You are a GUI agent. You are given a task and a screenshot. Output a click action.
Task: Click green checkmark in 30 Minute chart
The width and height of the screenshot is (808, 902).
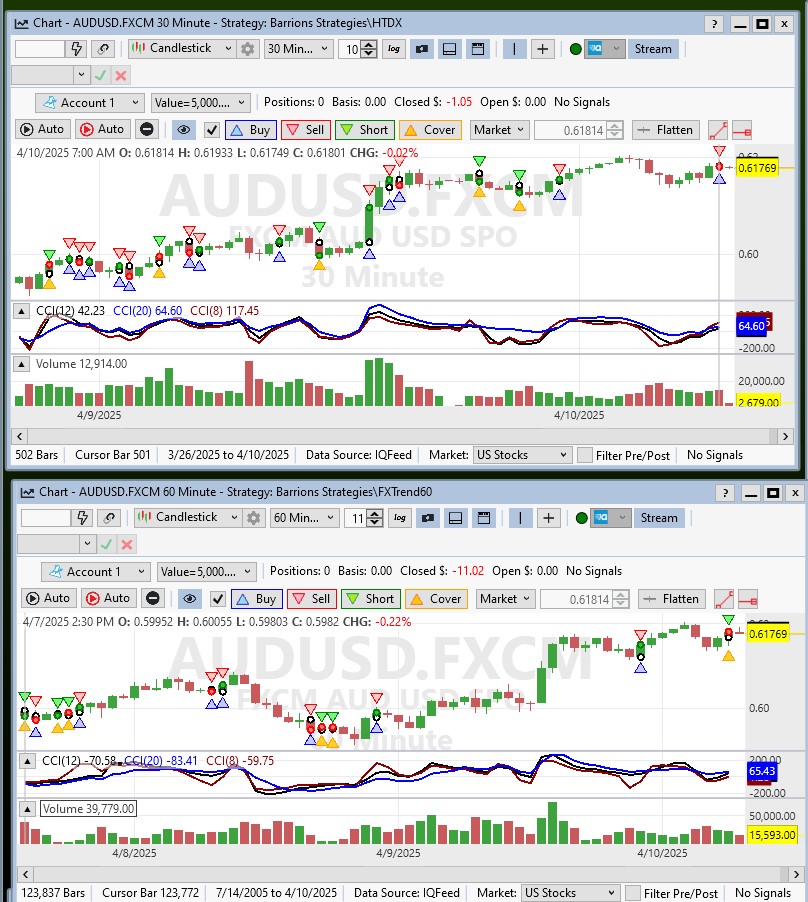pos(101,75)
